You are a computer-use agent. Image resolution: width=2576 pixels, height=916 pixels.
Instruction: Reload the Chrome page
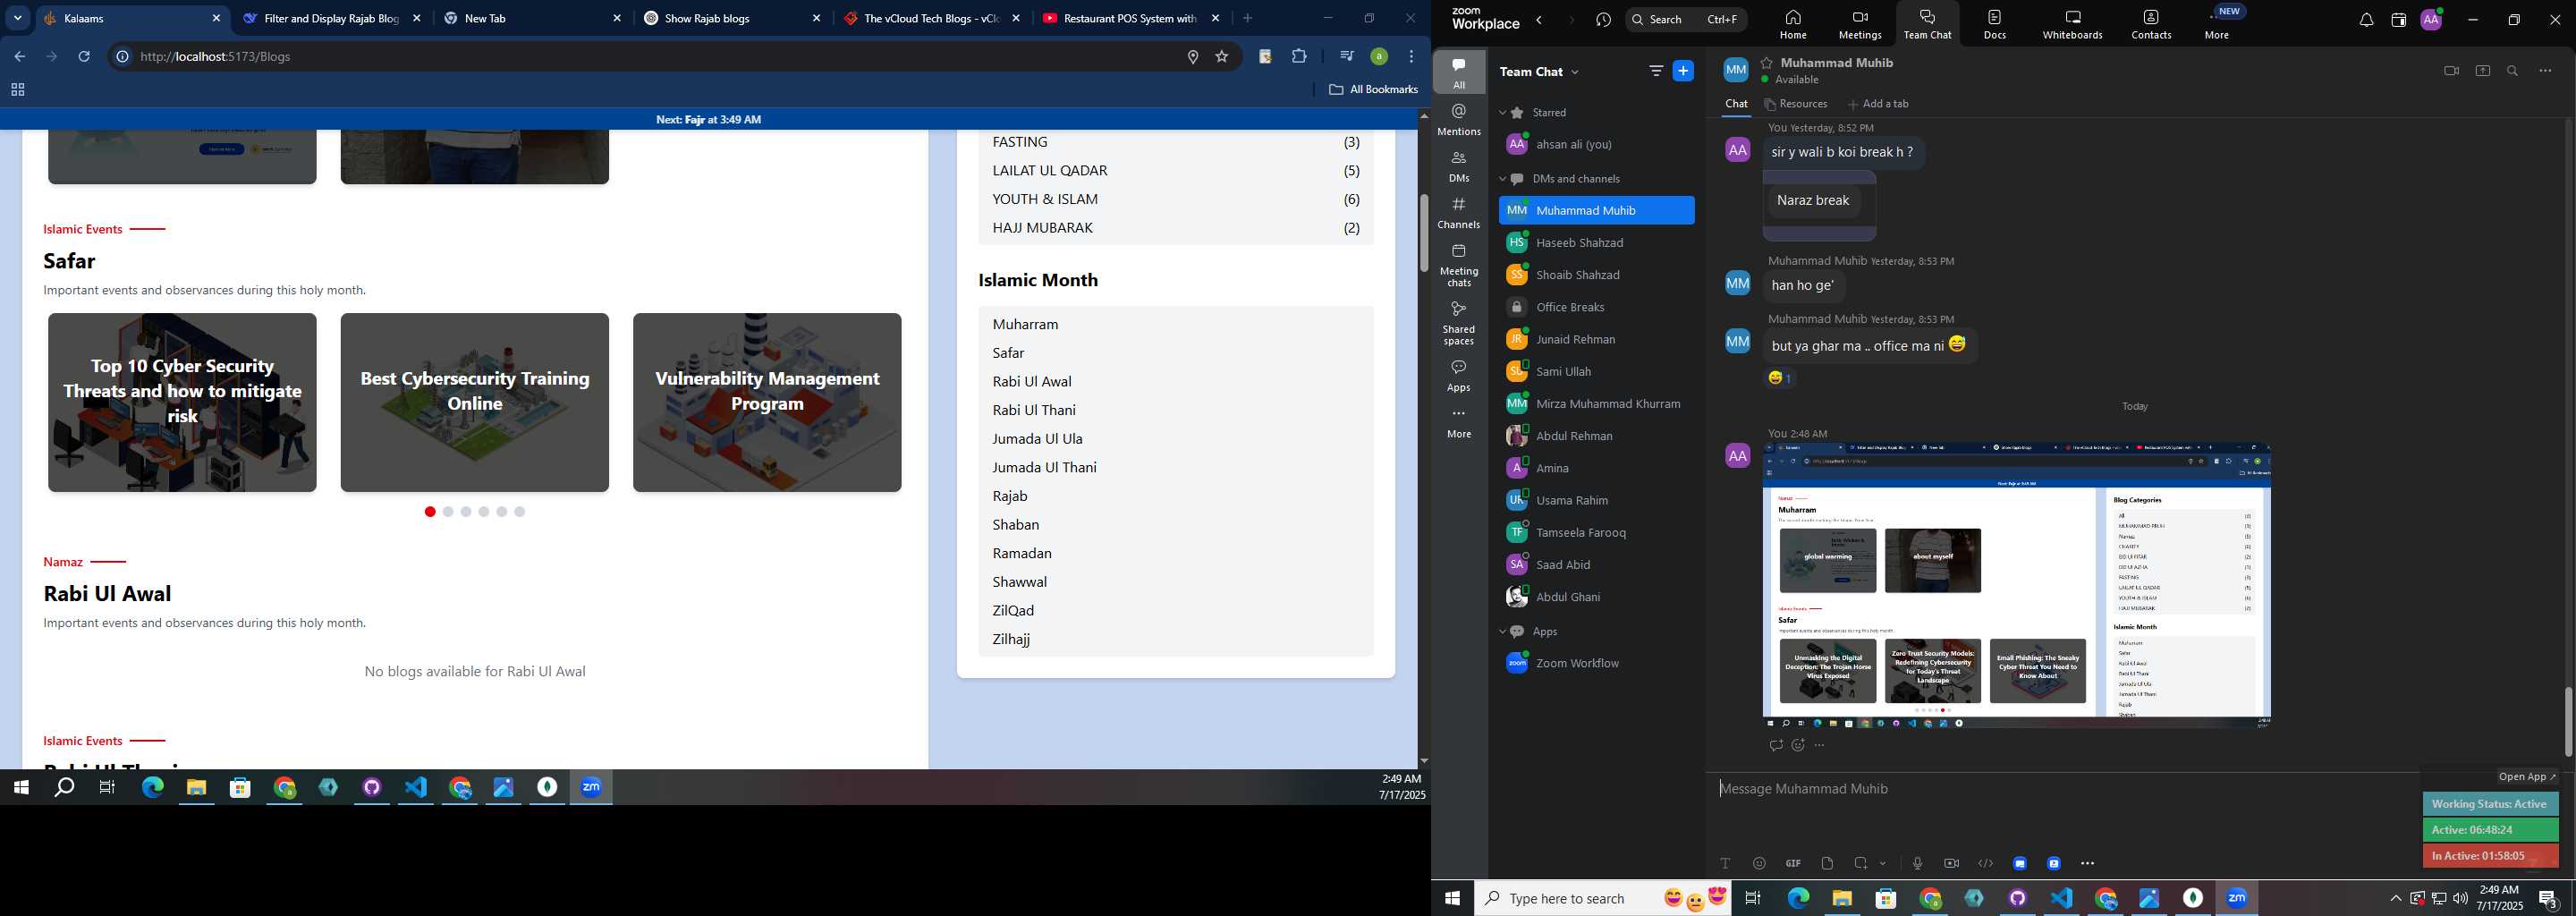(x=85, y=57)
